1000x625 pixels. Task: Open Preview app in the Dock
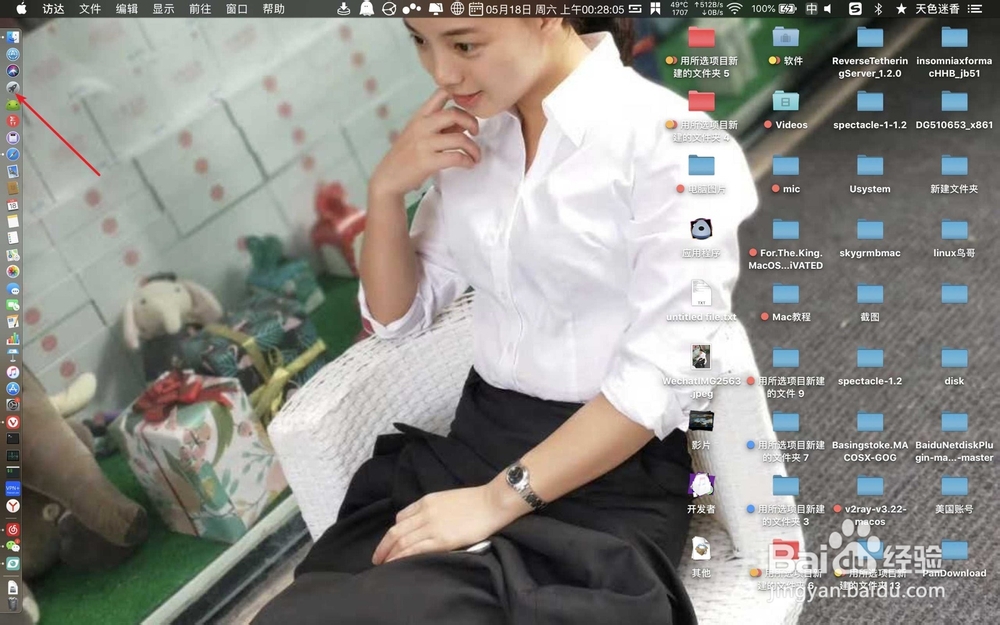[x=12, y=171]
